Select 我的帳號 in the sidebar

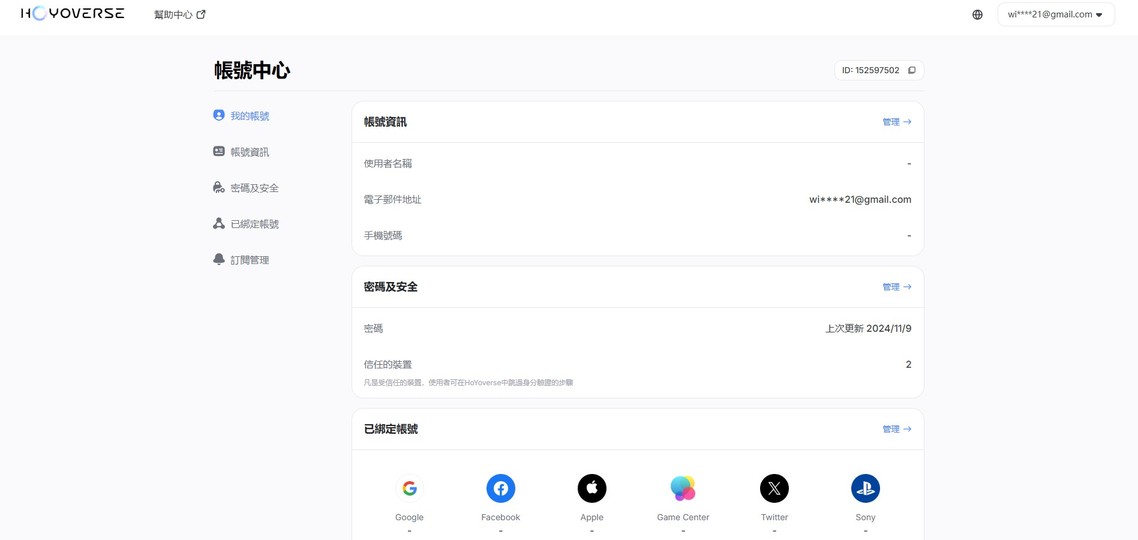pos(241,115)
